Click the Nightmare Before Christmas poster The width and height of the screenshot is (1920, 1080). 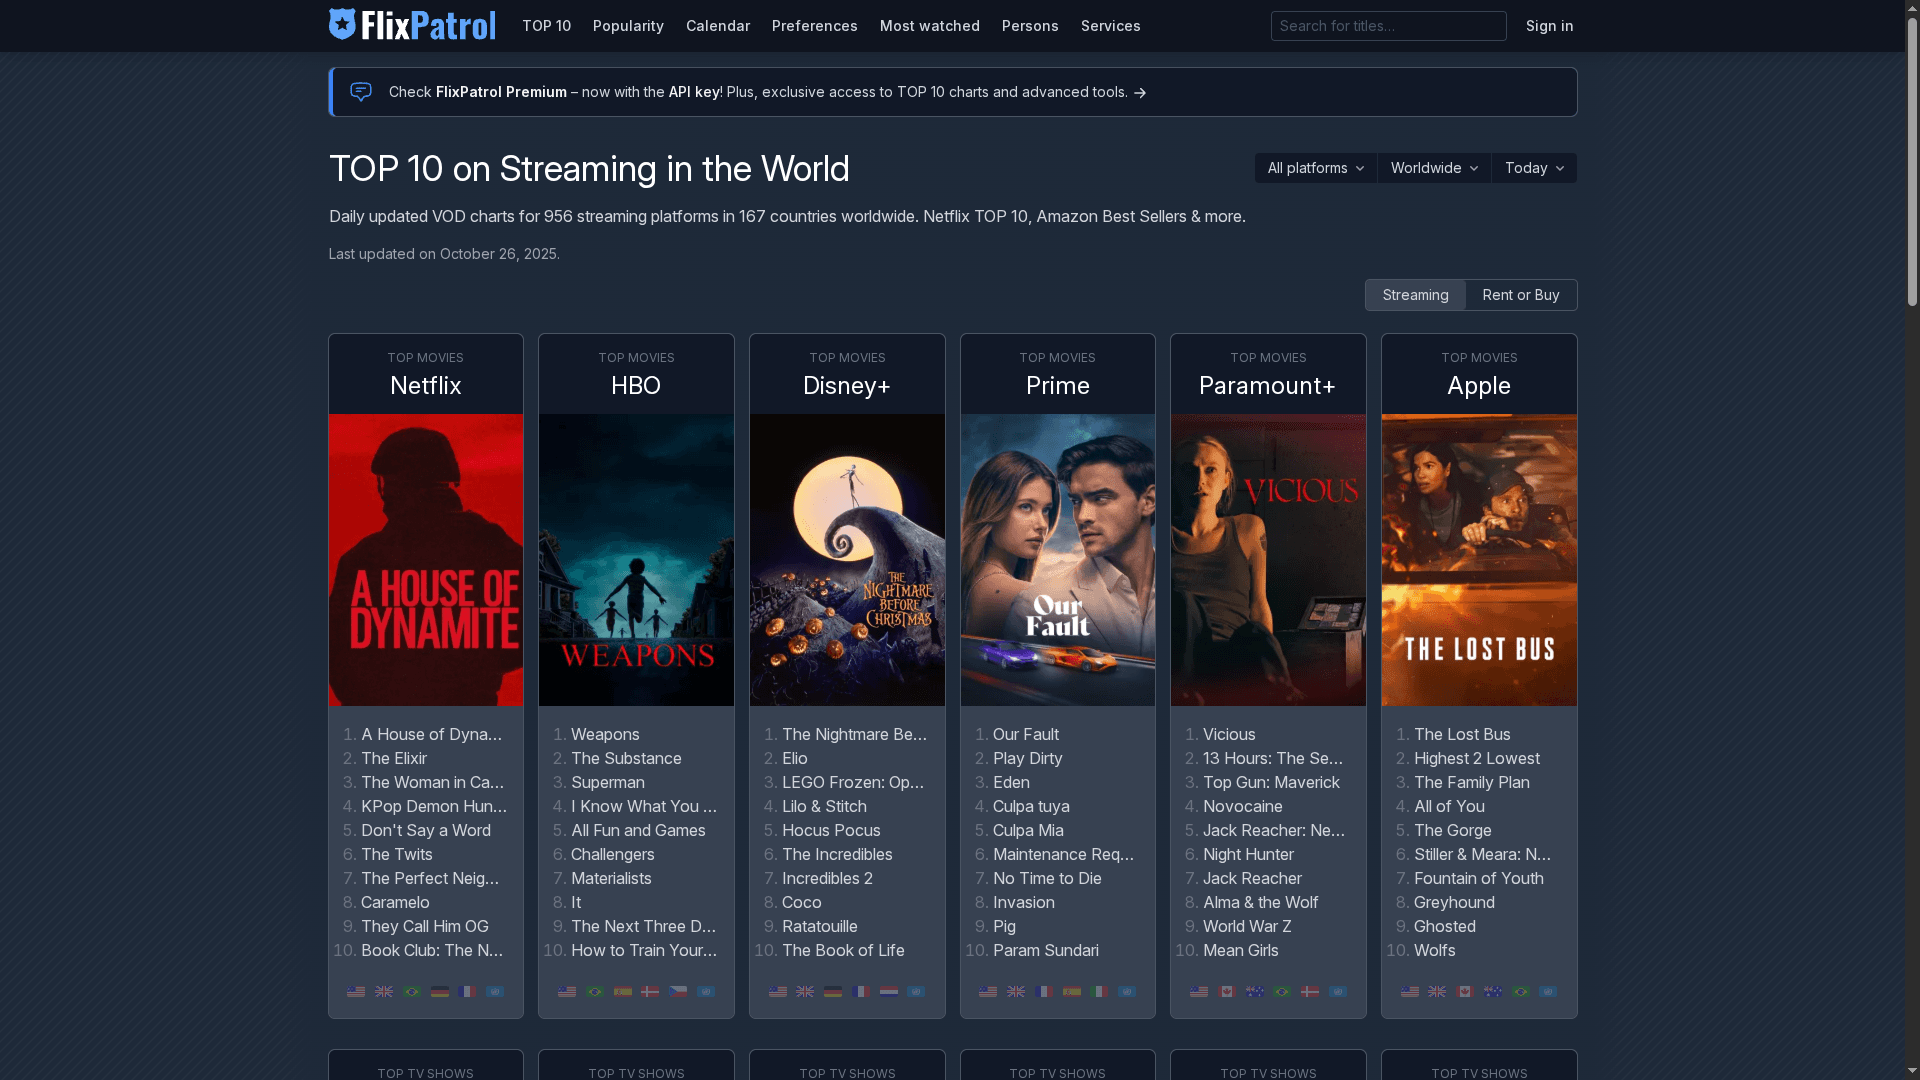pyautogui.click(x=847, y=560)
